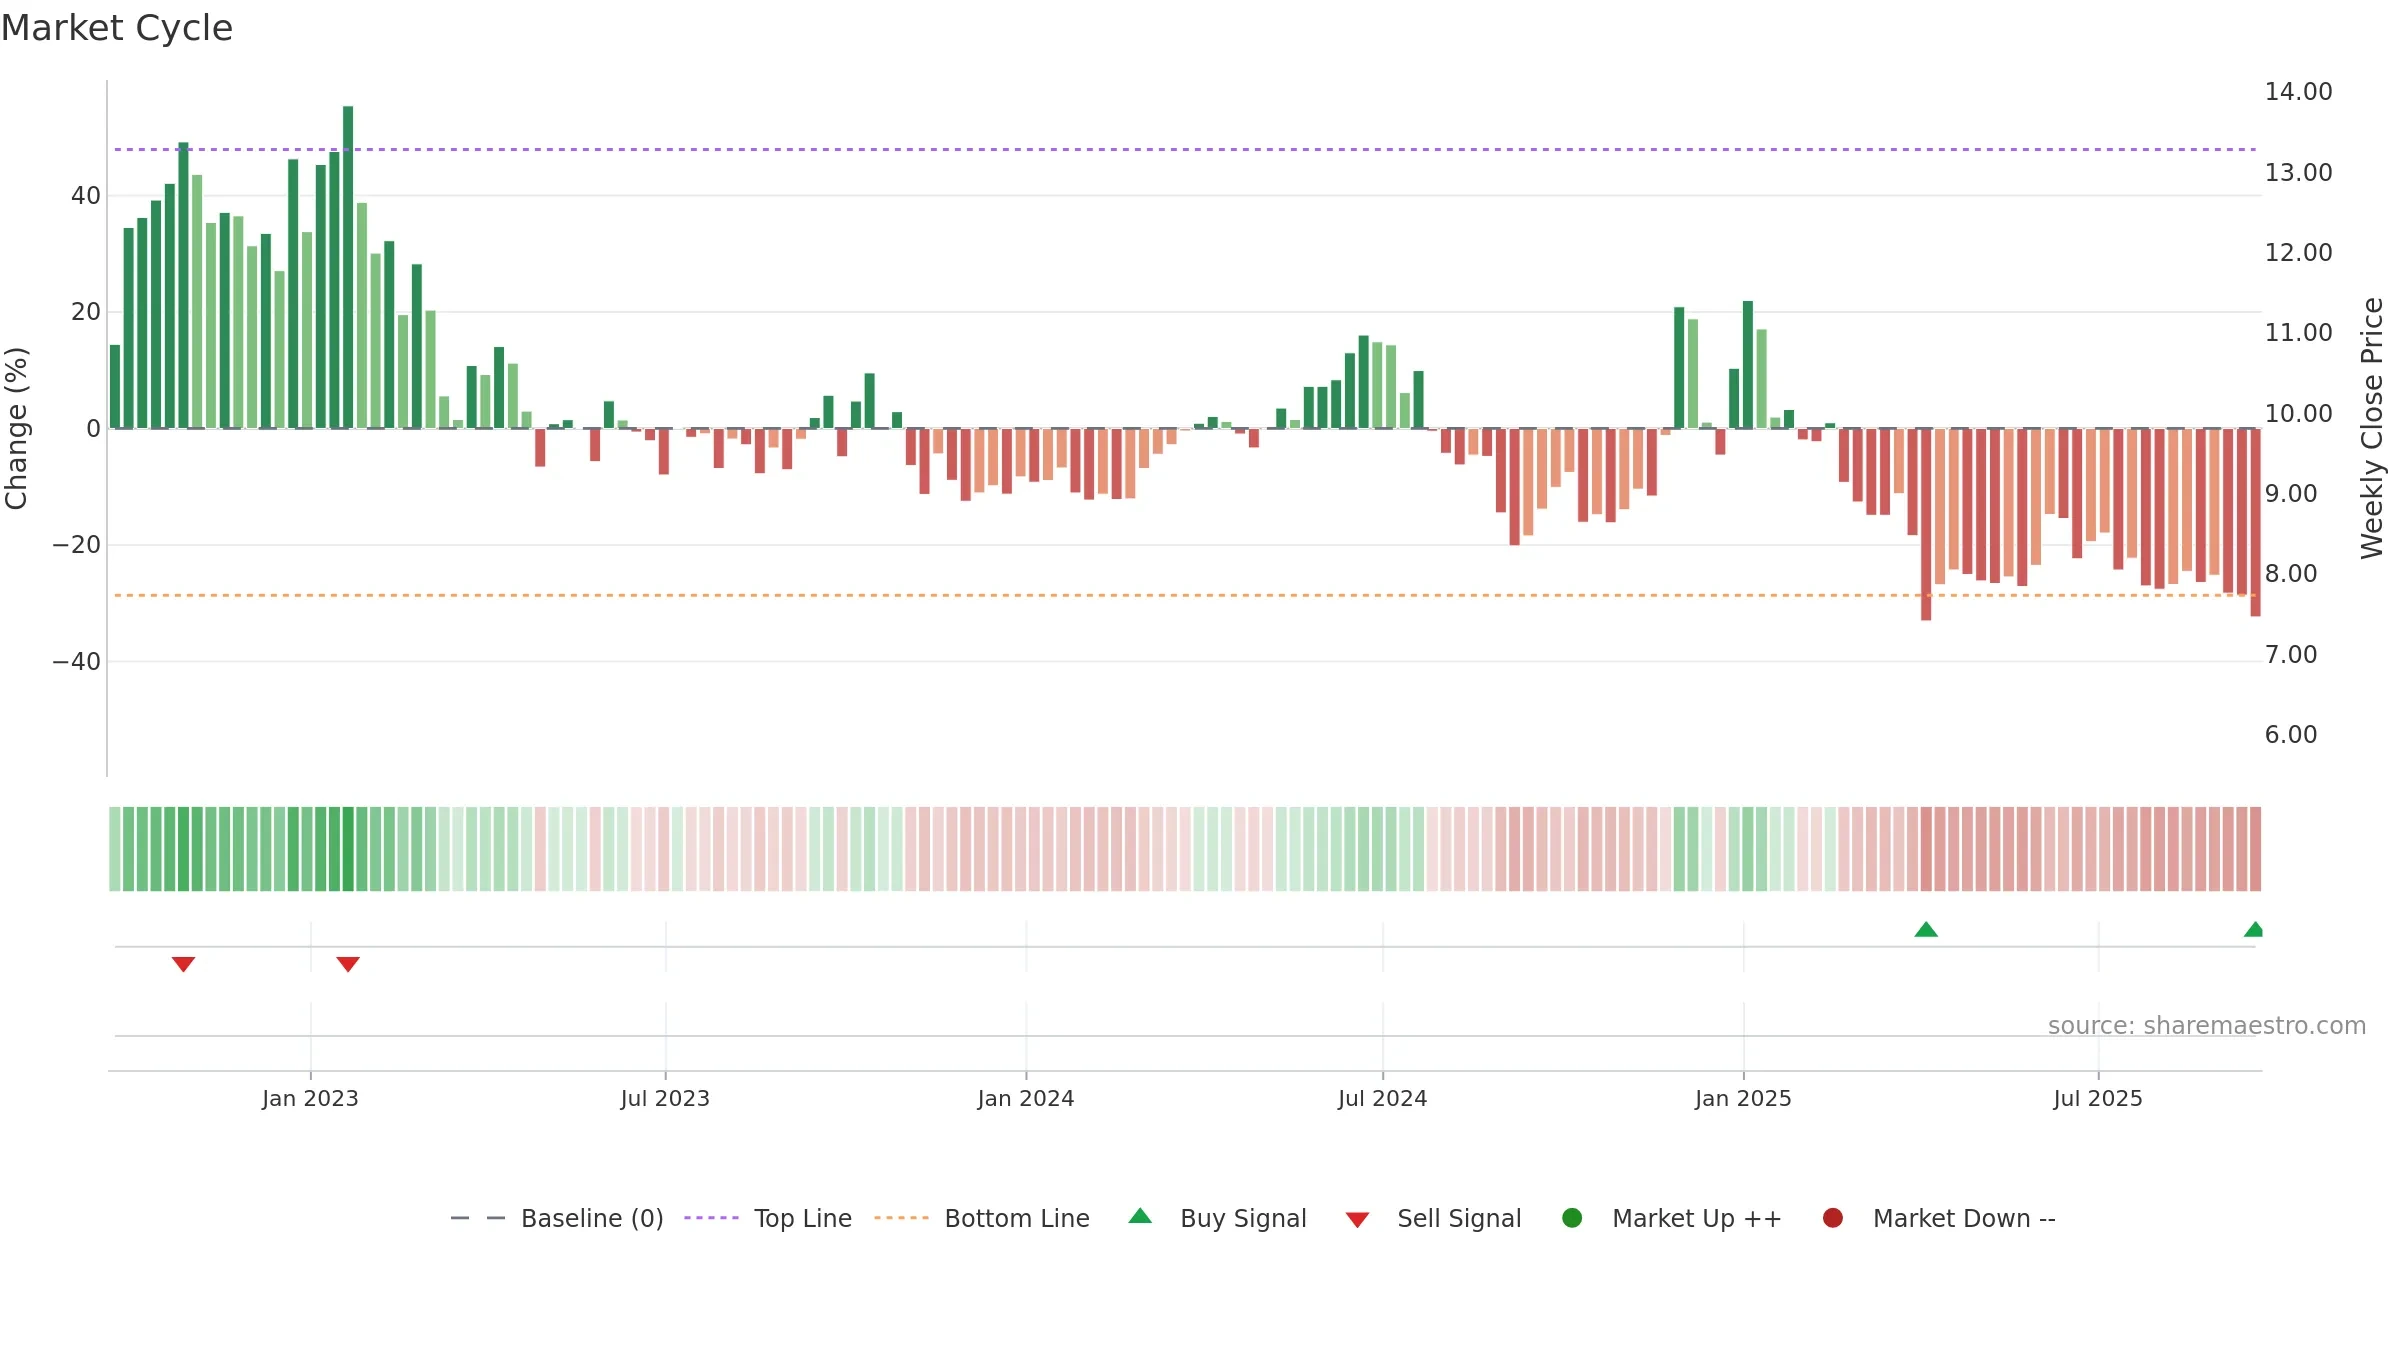Click the first light green heatmap cell at left end
Screen dimensions: 2400x1350
pyautogui.click(x=115, y=849)
